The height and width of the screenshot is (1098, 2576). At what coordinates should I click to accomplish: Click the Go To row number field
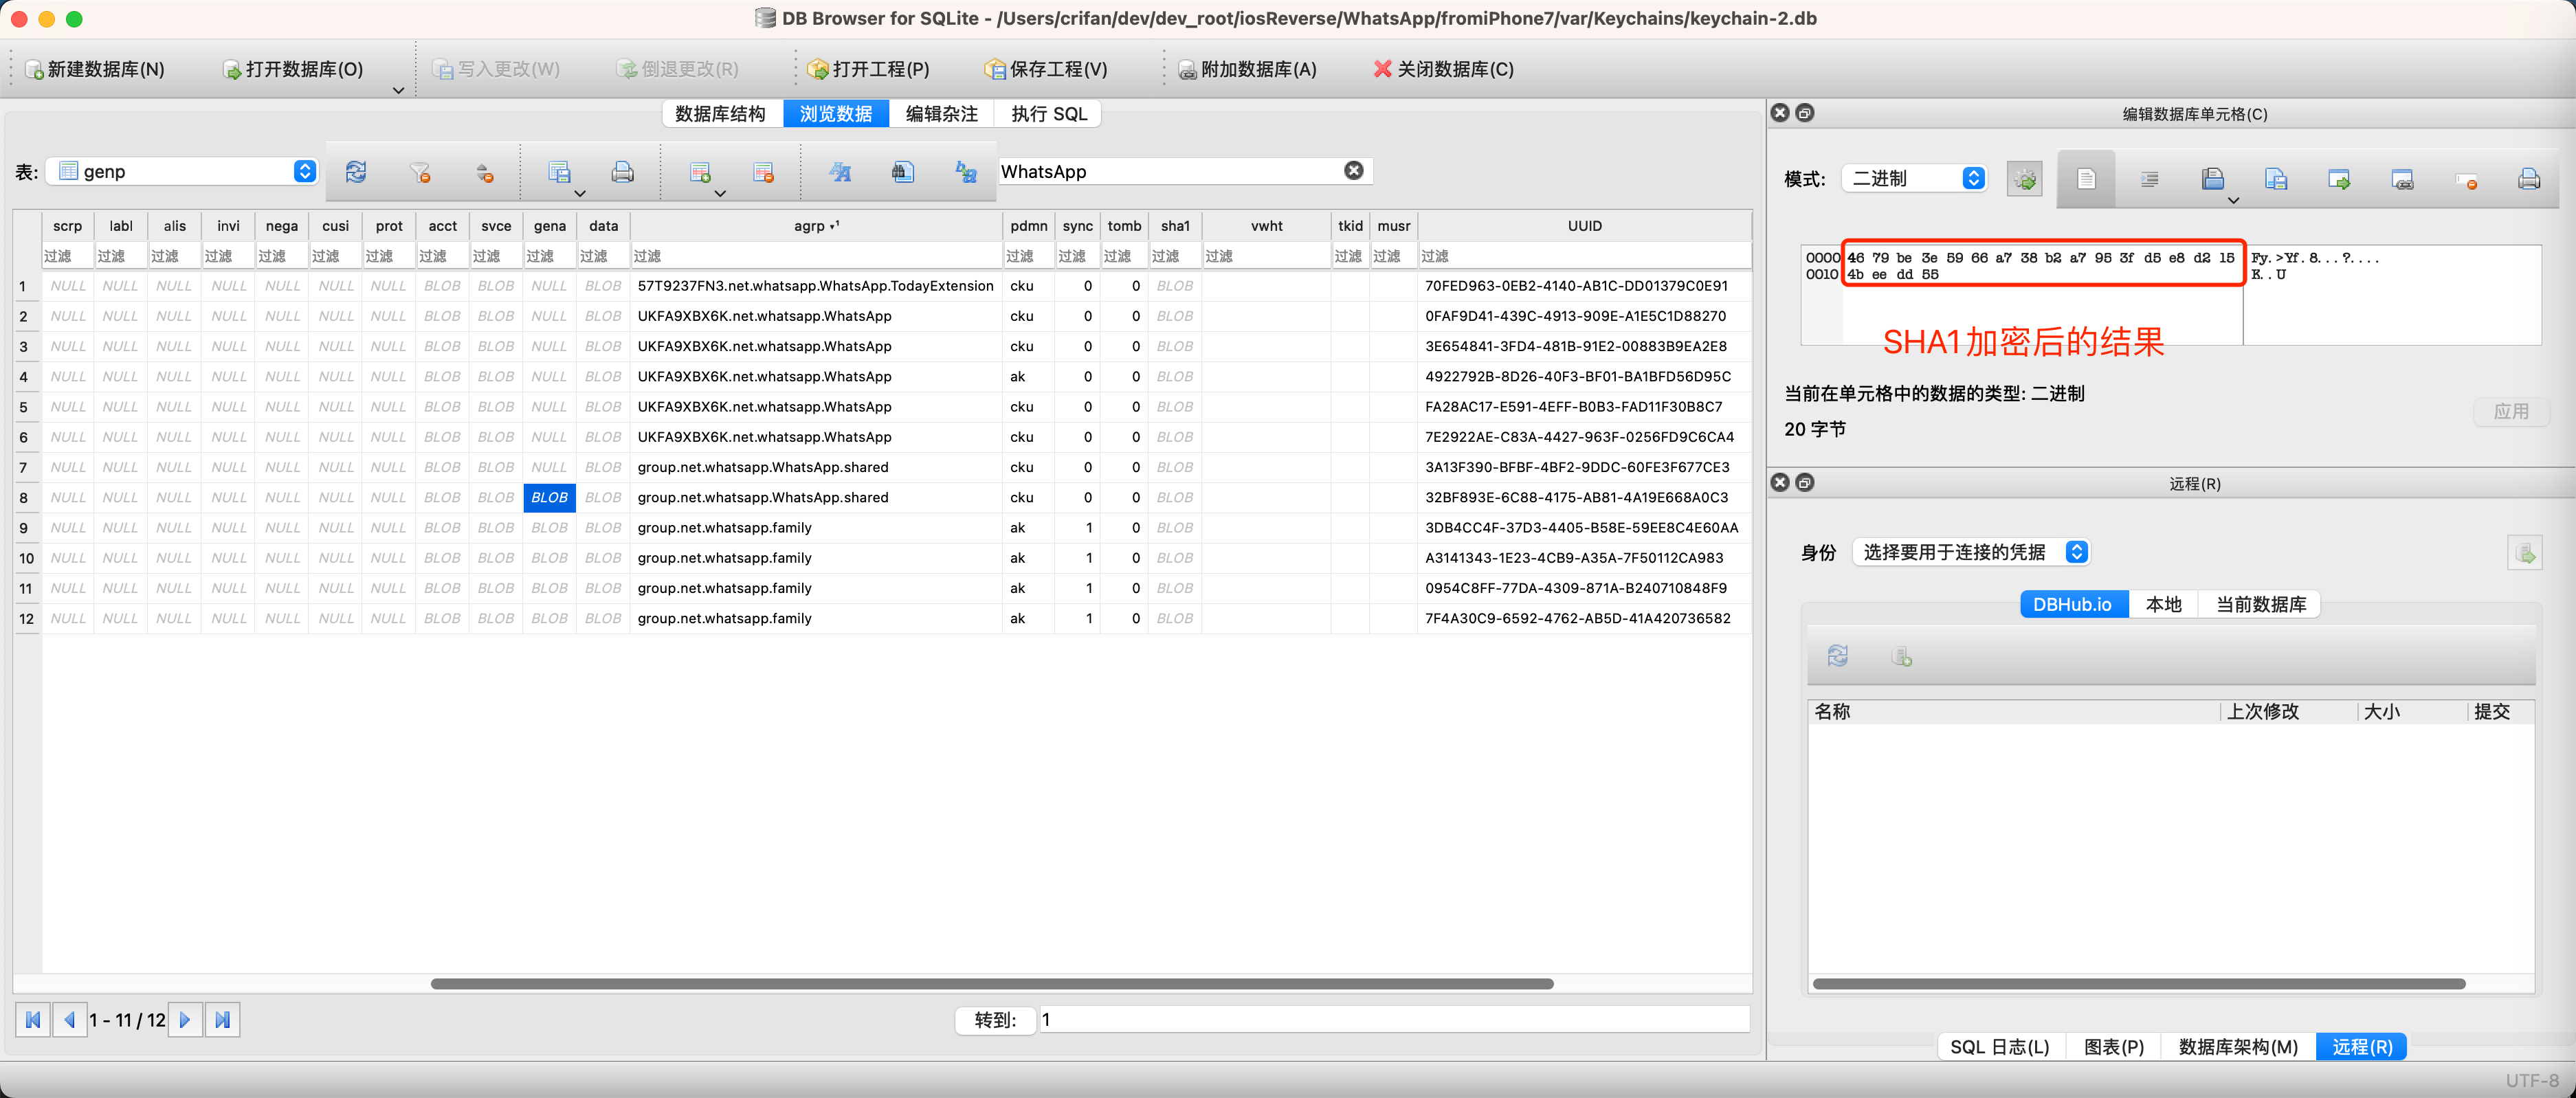[x=1394, y=1019]
